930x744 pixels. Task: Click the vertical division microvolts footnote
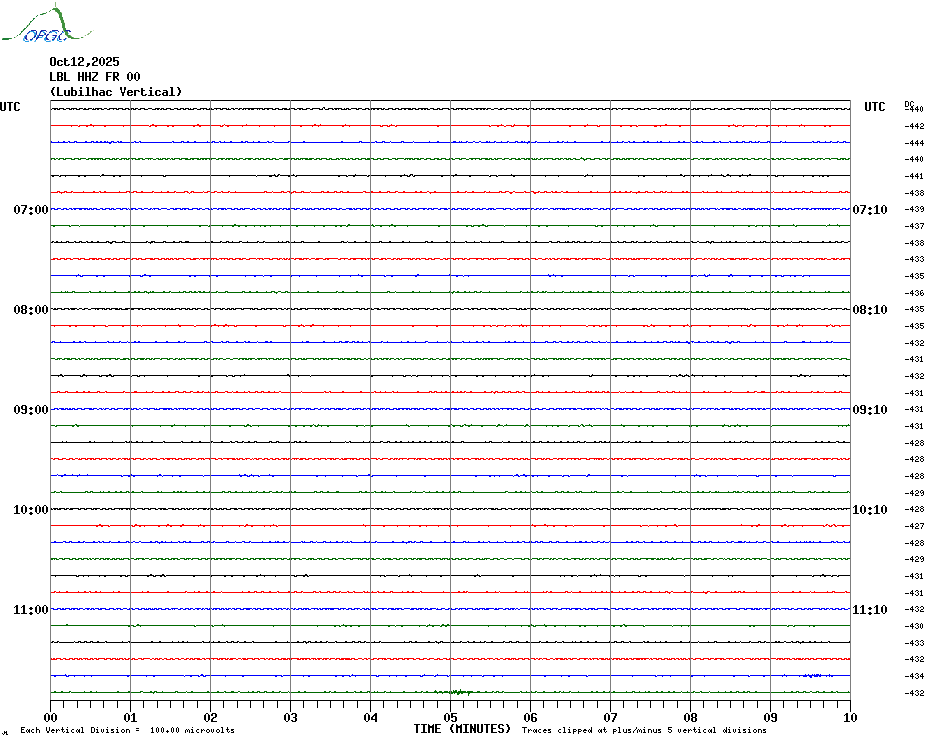(127, 730)
